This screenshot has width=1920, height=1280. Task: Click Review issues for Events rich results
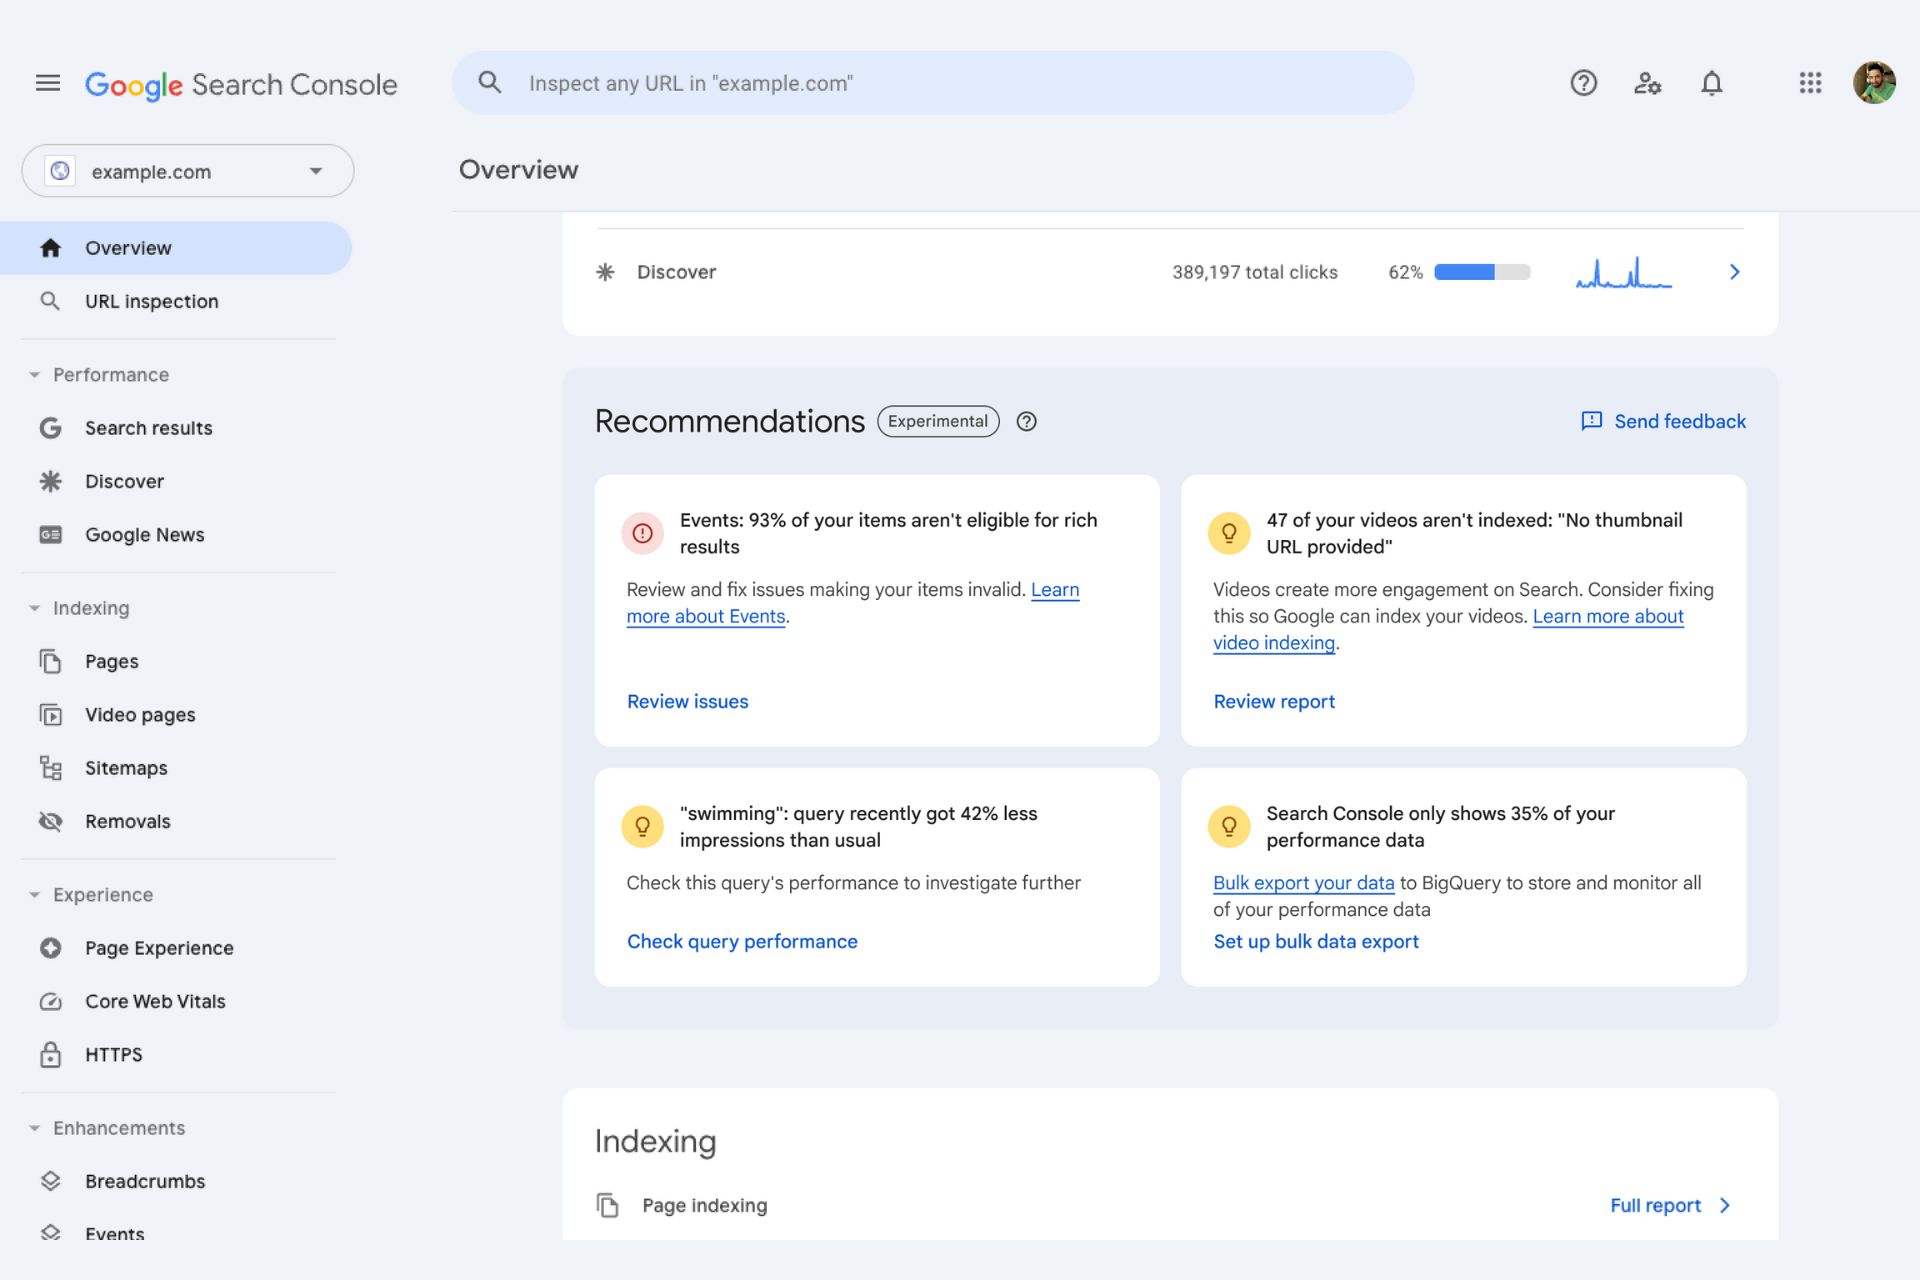coord(687,701)
